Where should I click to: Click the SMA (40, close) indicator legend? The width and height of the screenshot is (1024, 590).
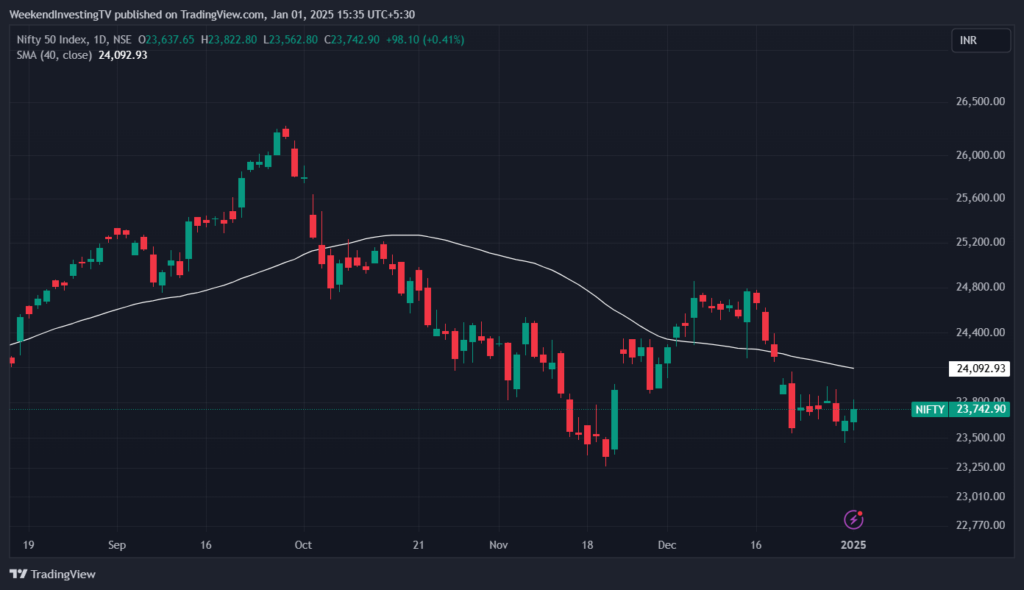54,56
